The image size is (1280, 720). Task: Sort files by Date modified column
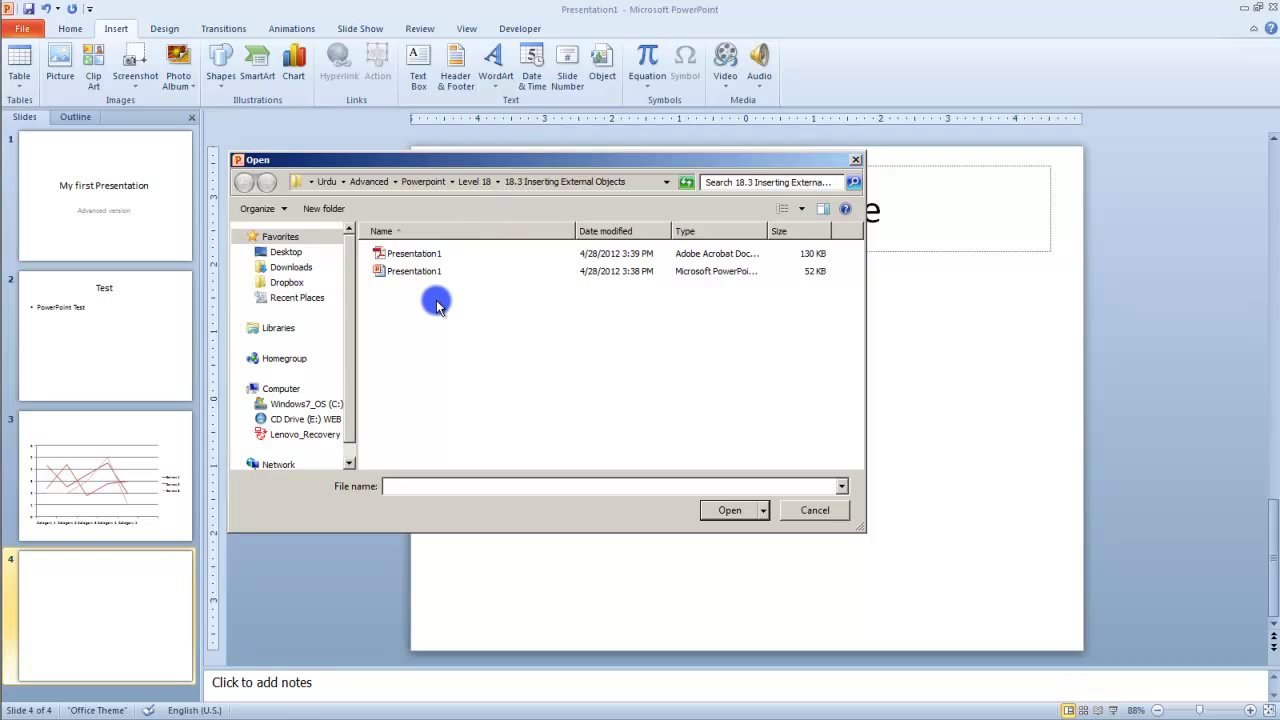click(x=623, y=231)
